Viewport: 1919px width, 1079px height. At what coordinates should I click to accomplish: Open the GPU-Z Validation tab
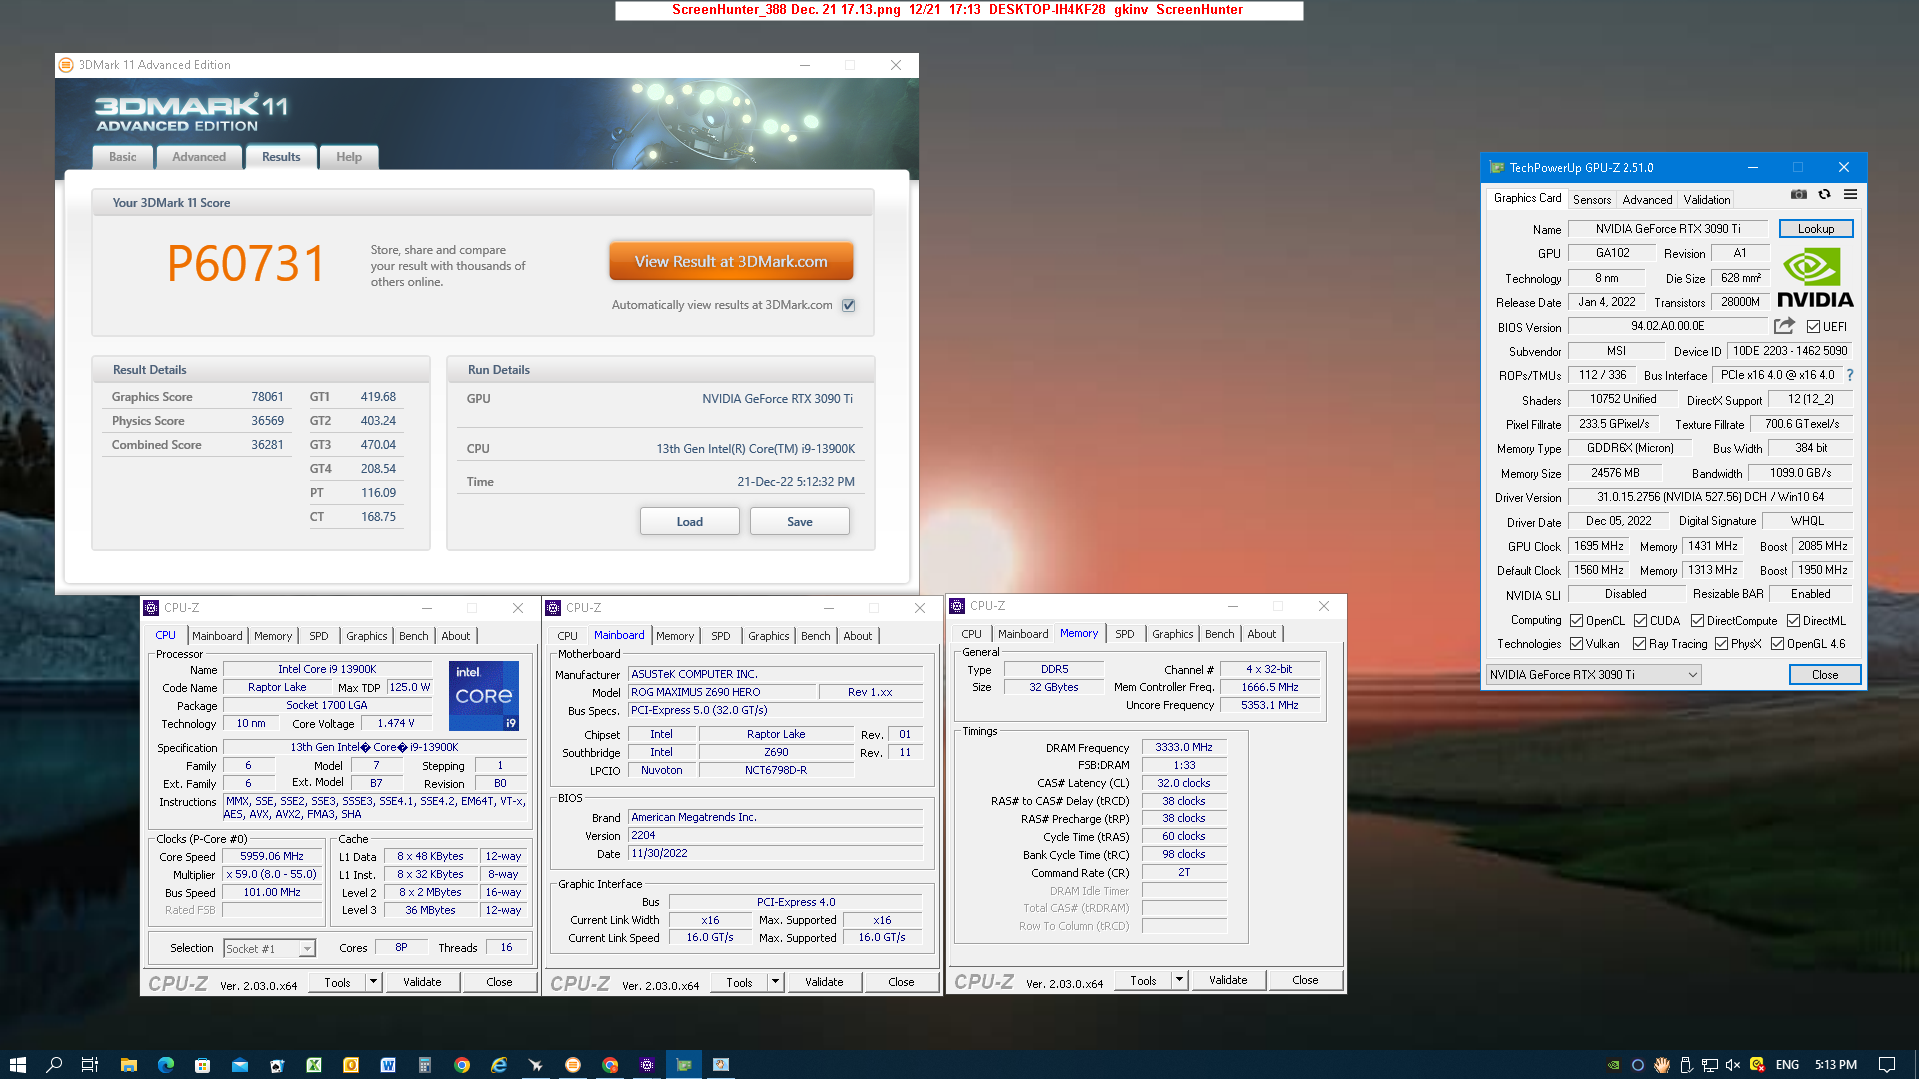(x=1706, y=200)
